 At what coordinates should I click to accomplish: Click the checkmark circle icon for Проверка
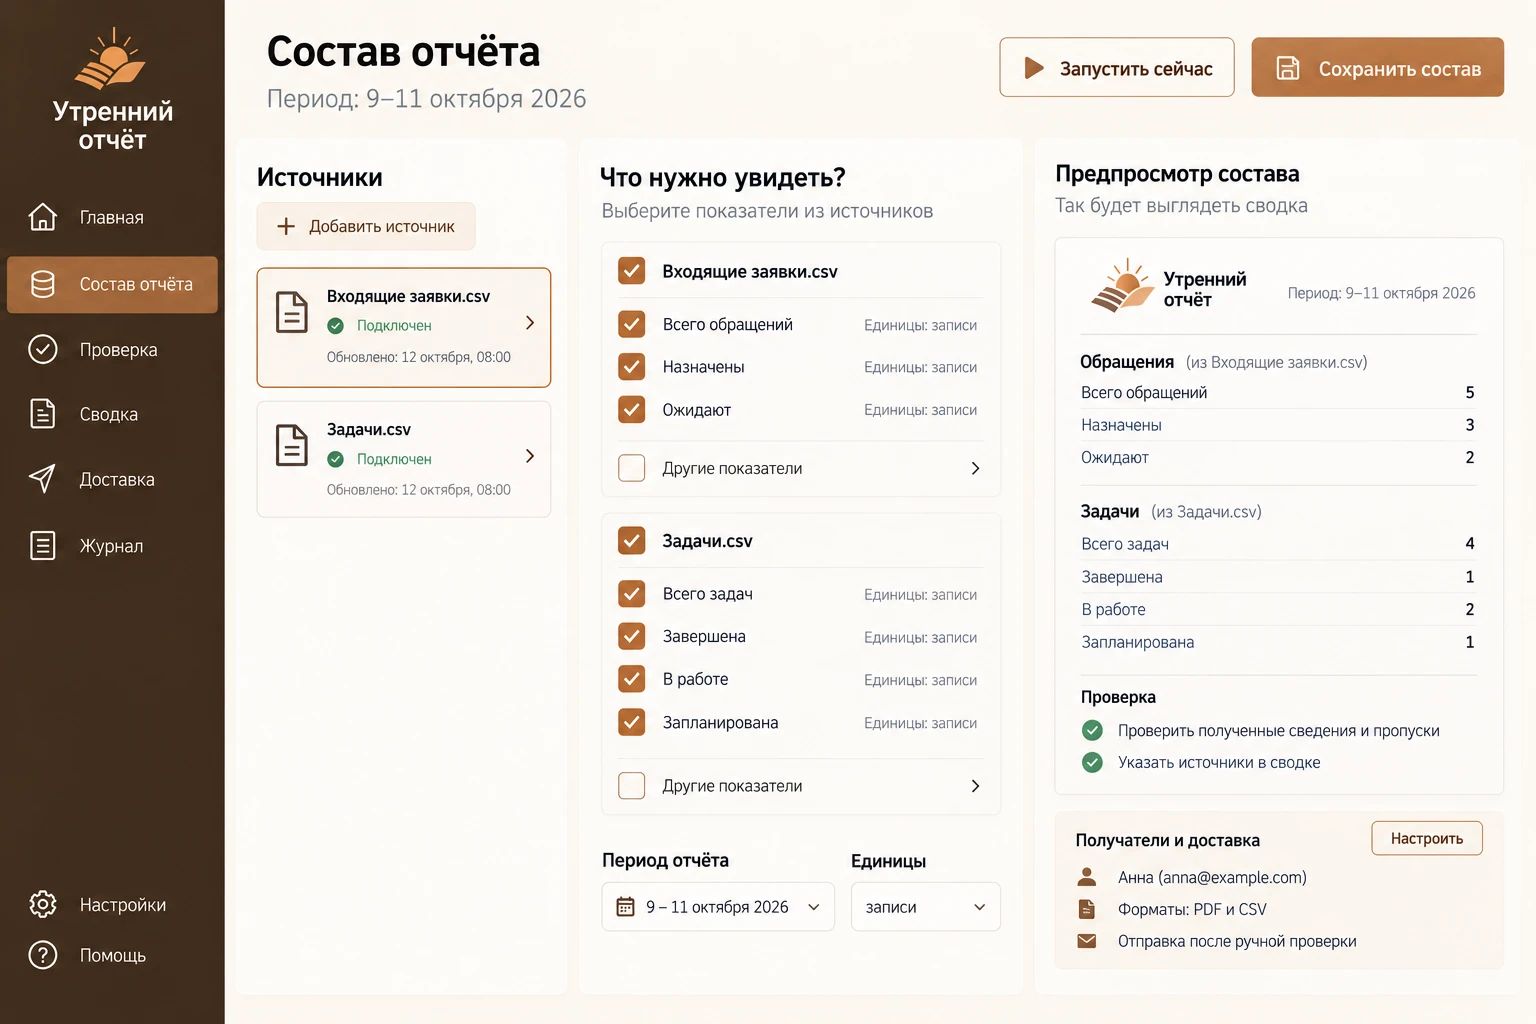(x=42, y=349)
